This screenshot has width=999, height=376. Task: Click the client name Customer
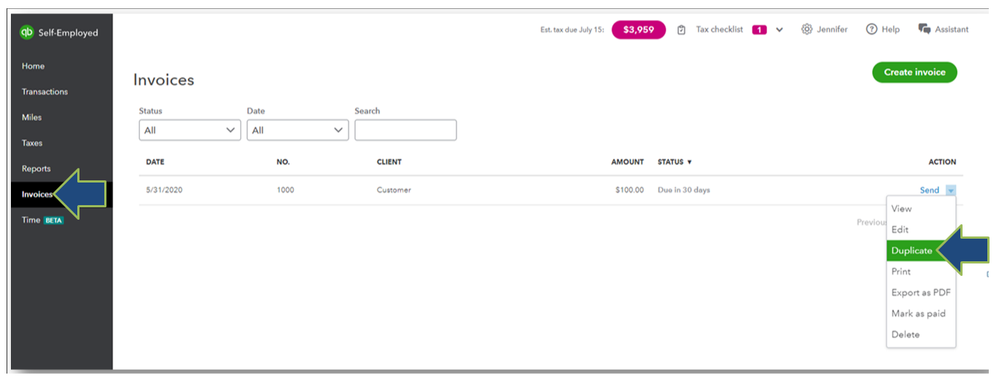coord(394,190)
